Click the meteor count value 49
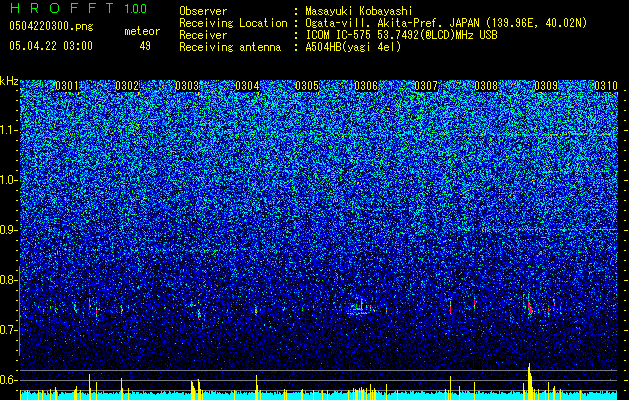This screenshot has height=400, width=629. pos(145,46)
